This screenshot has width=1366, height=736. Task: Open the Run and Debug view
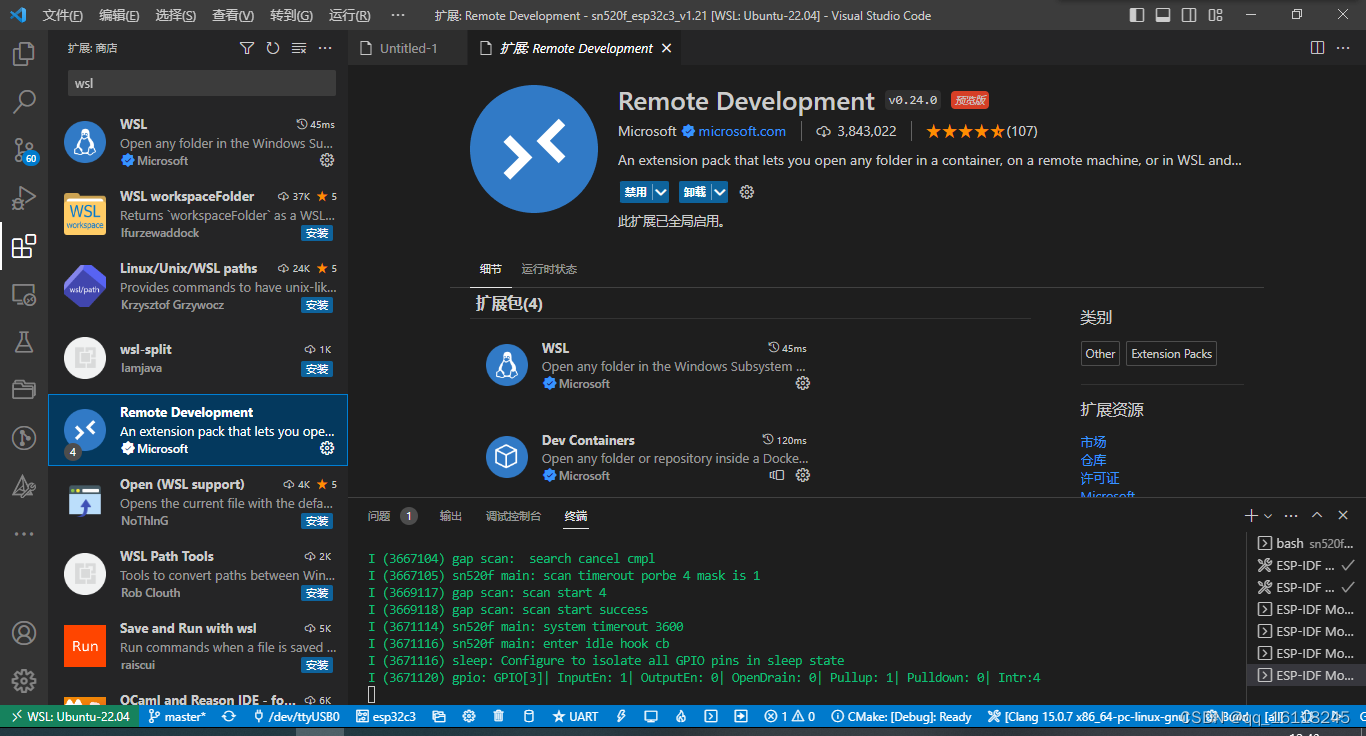click(x=24, y=198)
